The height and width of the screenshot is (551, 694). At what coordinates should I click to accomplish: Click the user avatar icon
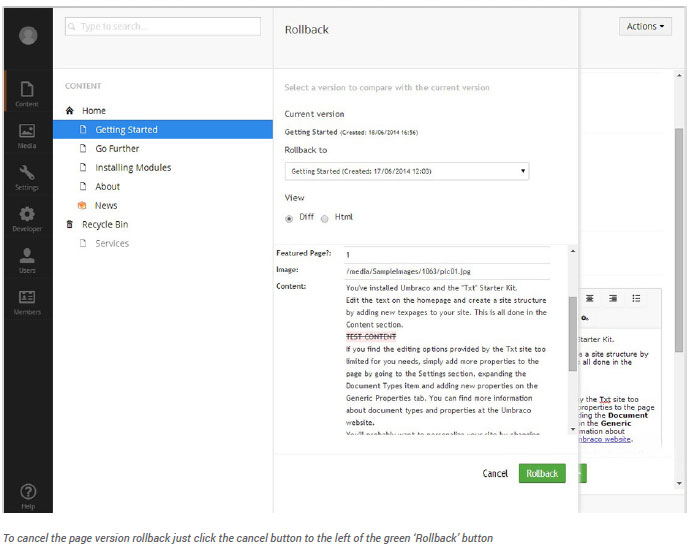pos(28,35)
